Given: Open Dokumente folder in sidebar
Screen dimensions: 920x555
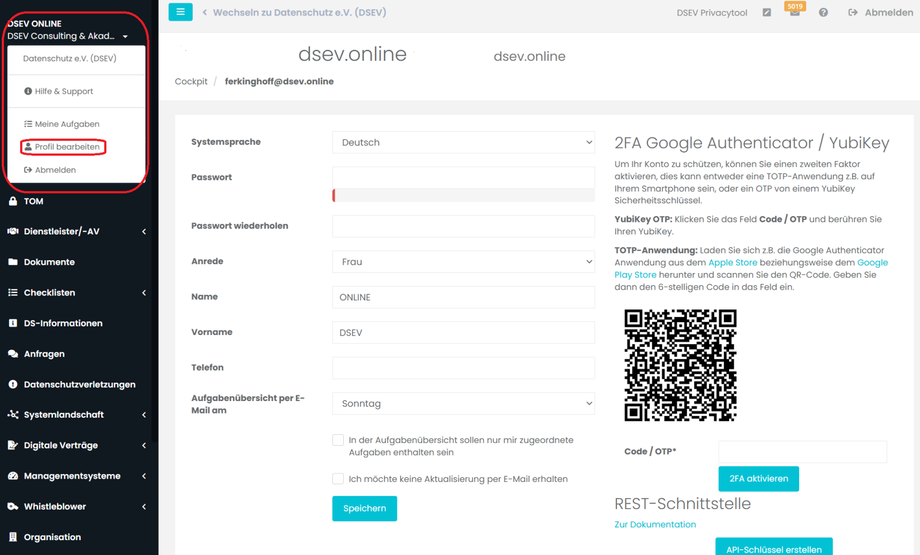Looking at the screenshot, I should [x=49, y=262].
